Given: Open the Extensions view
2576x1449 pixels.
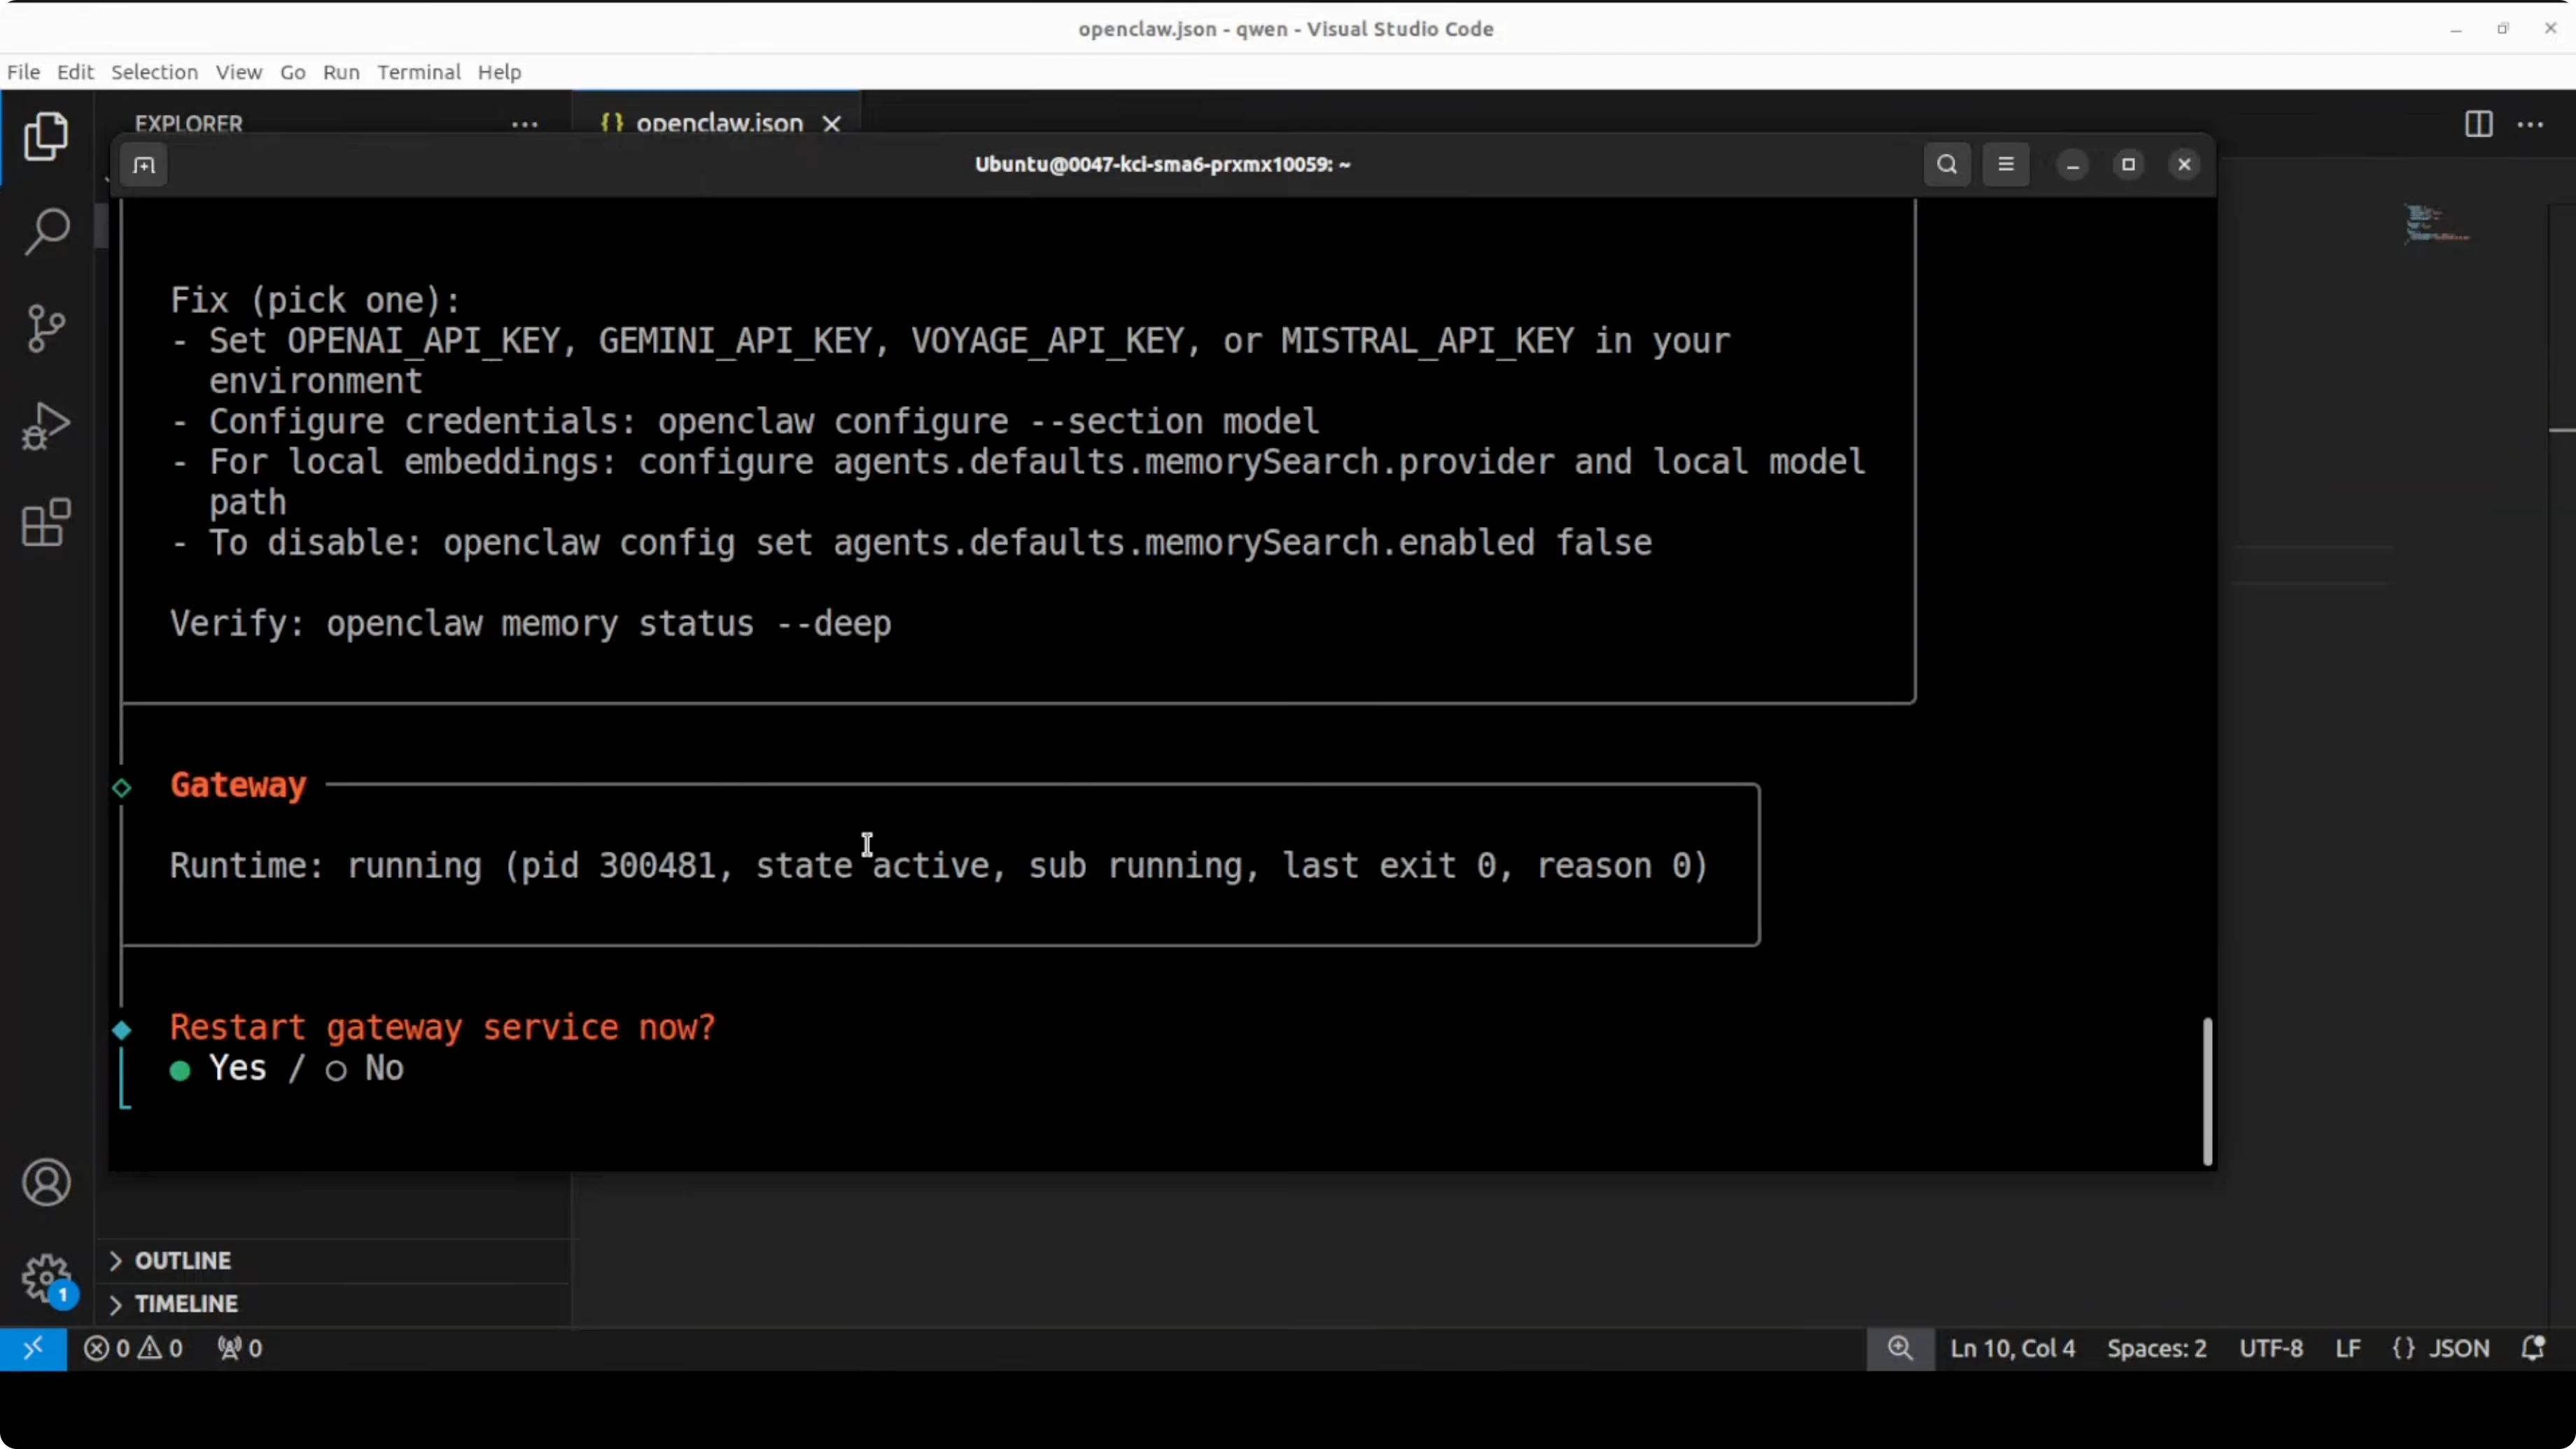Looking at the screenshot, I should click(46, 522).
